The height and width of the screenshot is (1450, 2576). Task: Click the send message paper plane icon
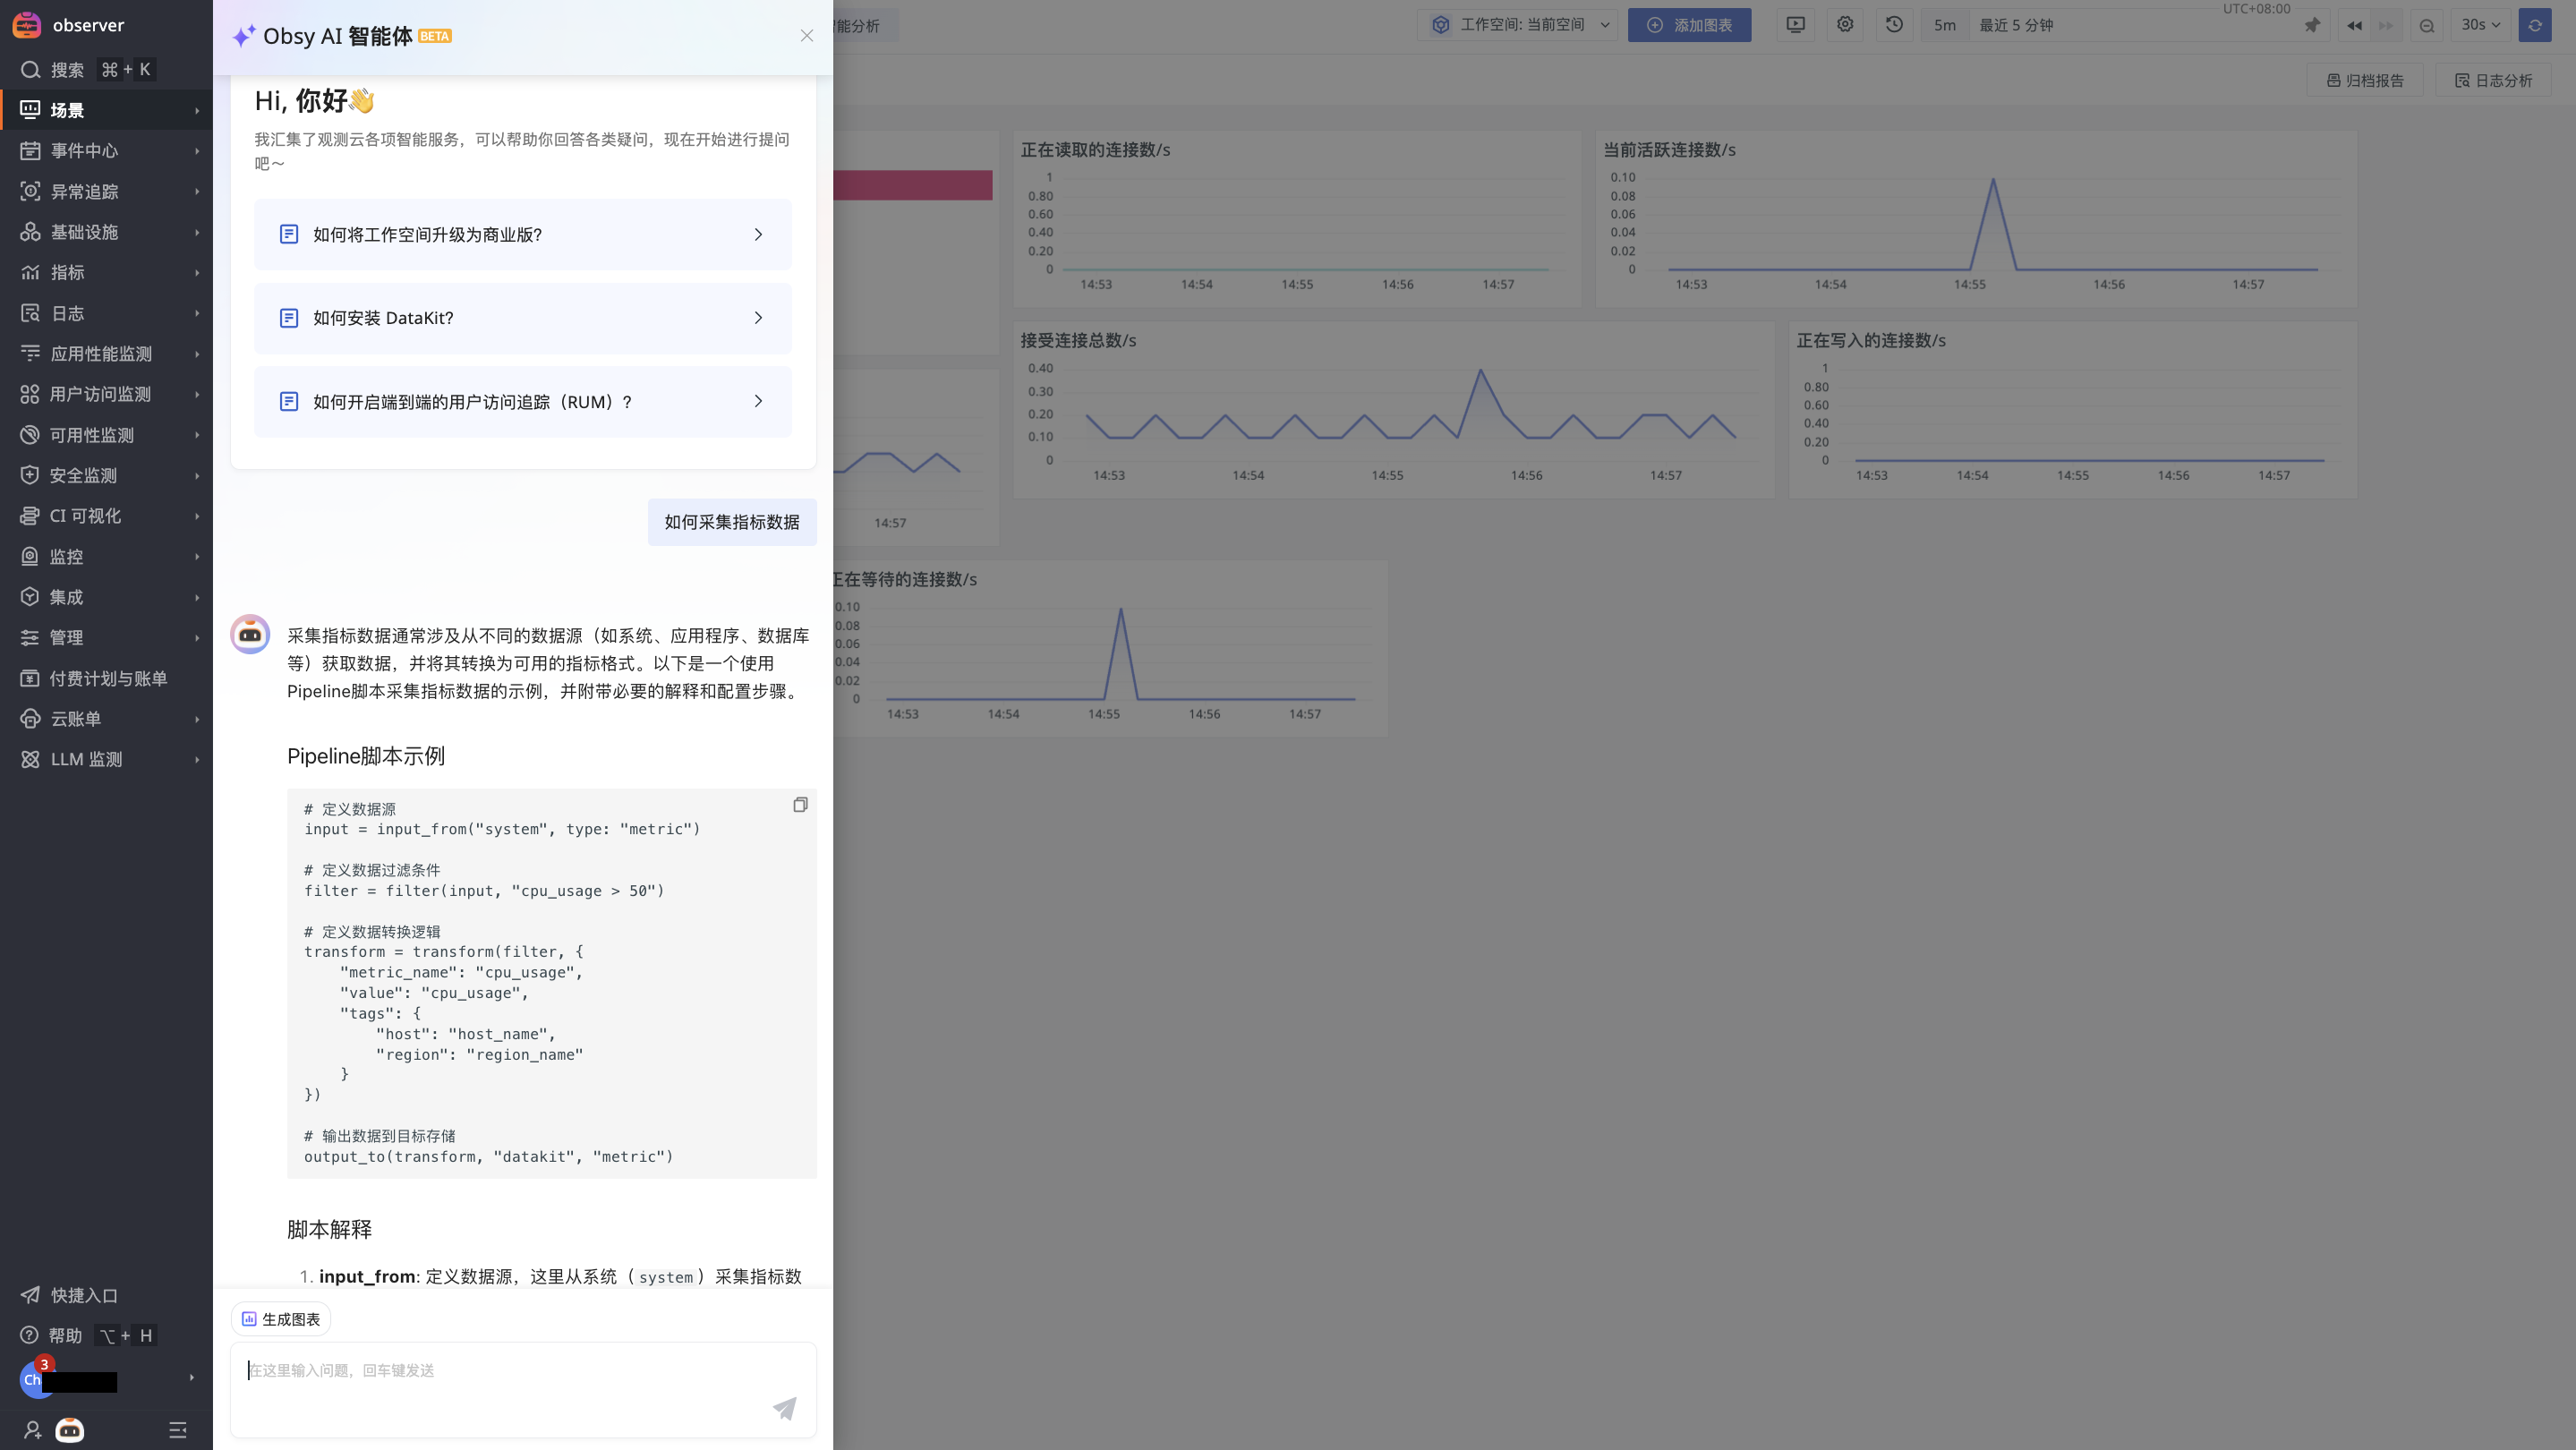[785, 1408]
